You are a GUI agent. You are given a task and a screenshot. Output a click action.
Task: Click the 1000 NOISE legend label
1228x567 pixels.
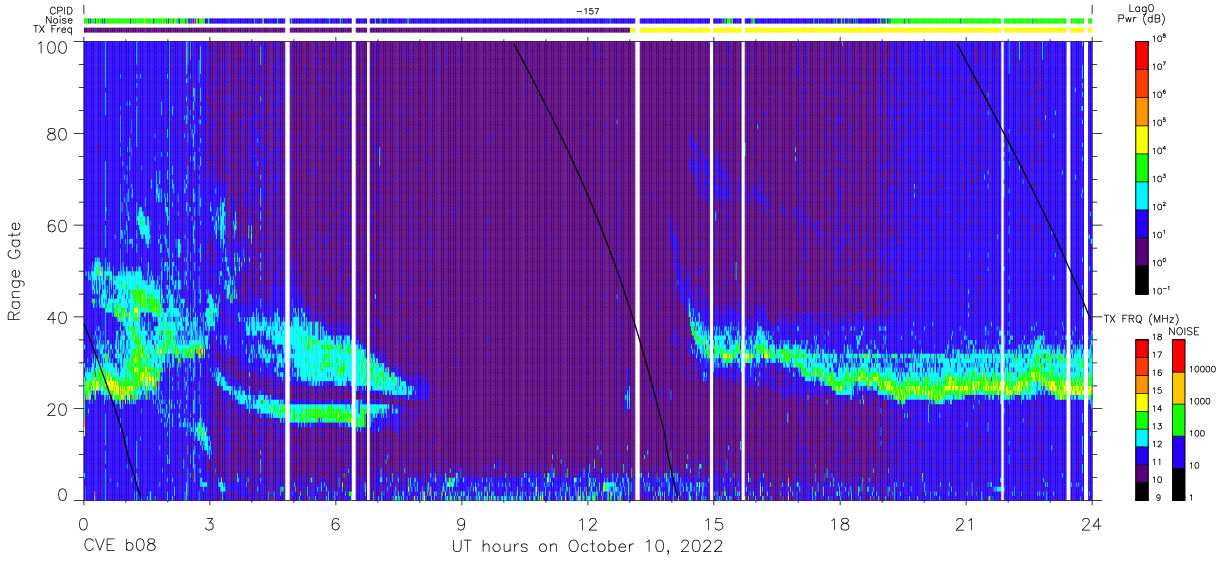pyautogui.click(x=1200, y=402)
